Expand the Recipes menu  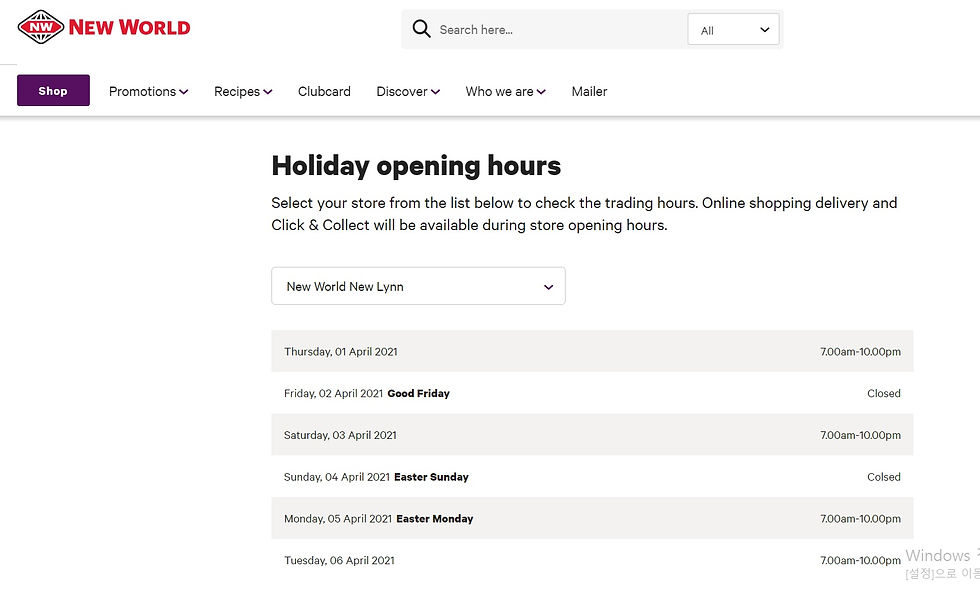pos(243,91)
